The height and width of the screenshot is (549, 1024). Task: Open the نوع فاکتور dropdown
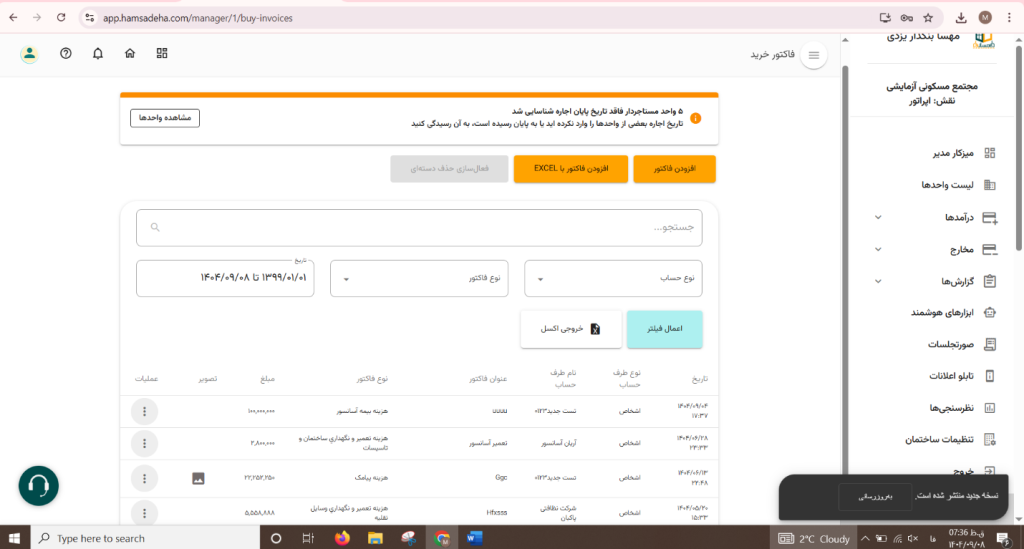(x=419, y=279)
